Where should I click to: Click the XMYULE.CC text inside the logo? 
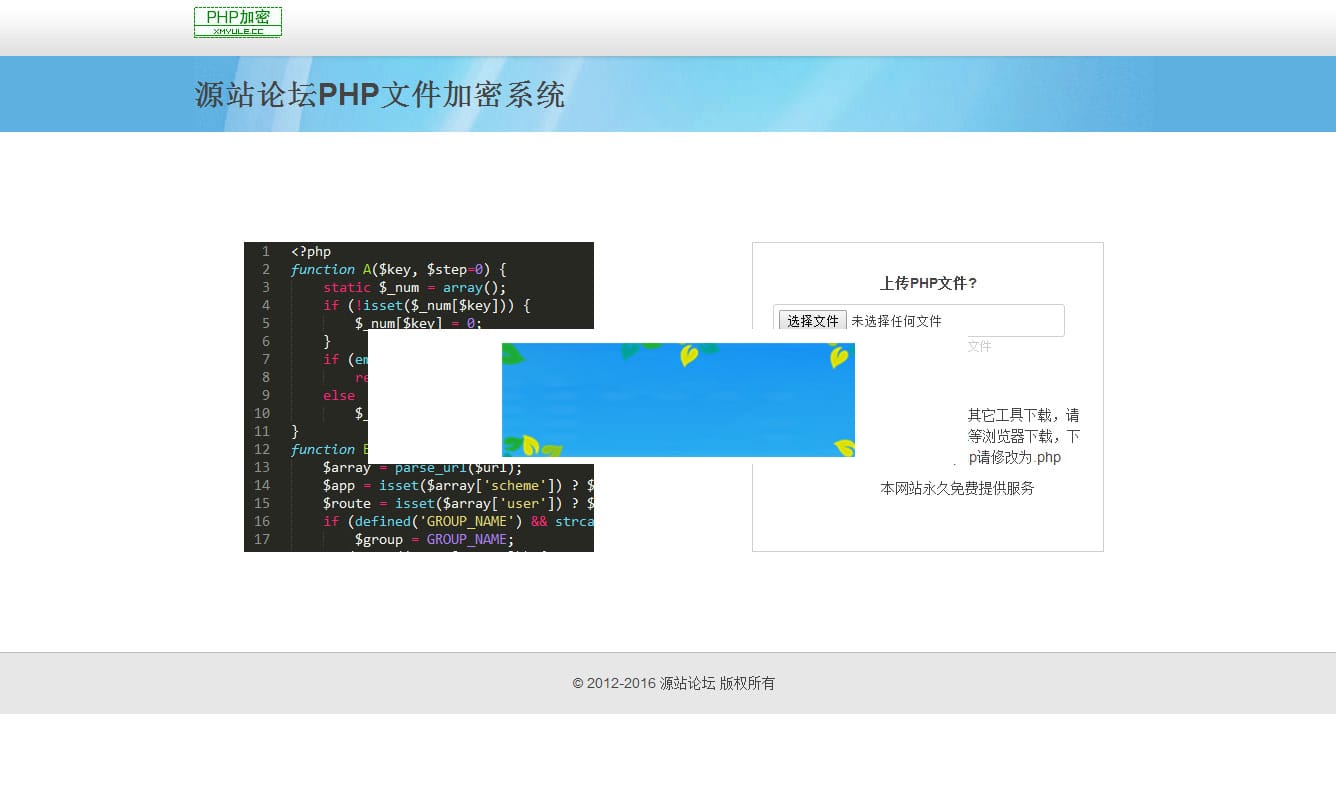tap(237, 30)
